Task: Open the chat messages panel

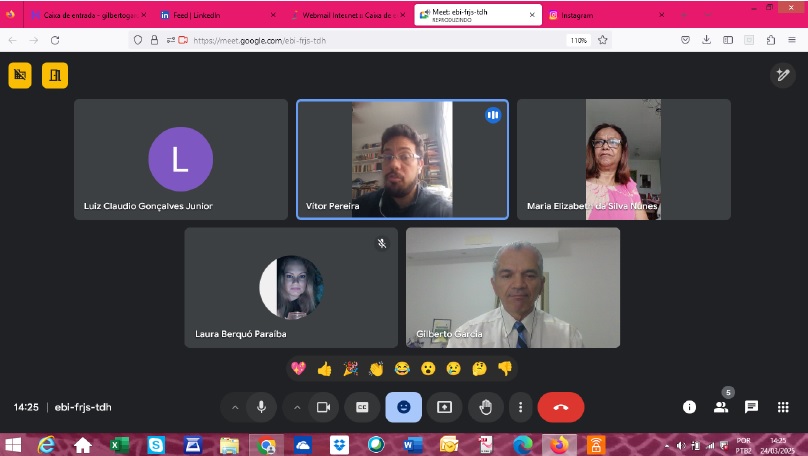Action: (x=751, y=407)
